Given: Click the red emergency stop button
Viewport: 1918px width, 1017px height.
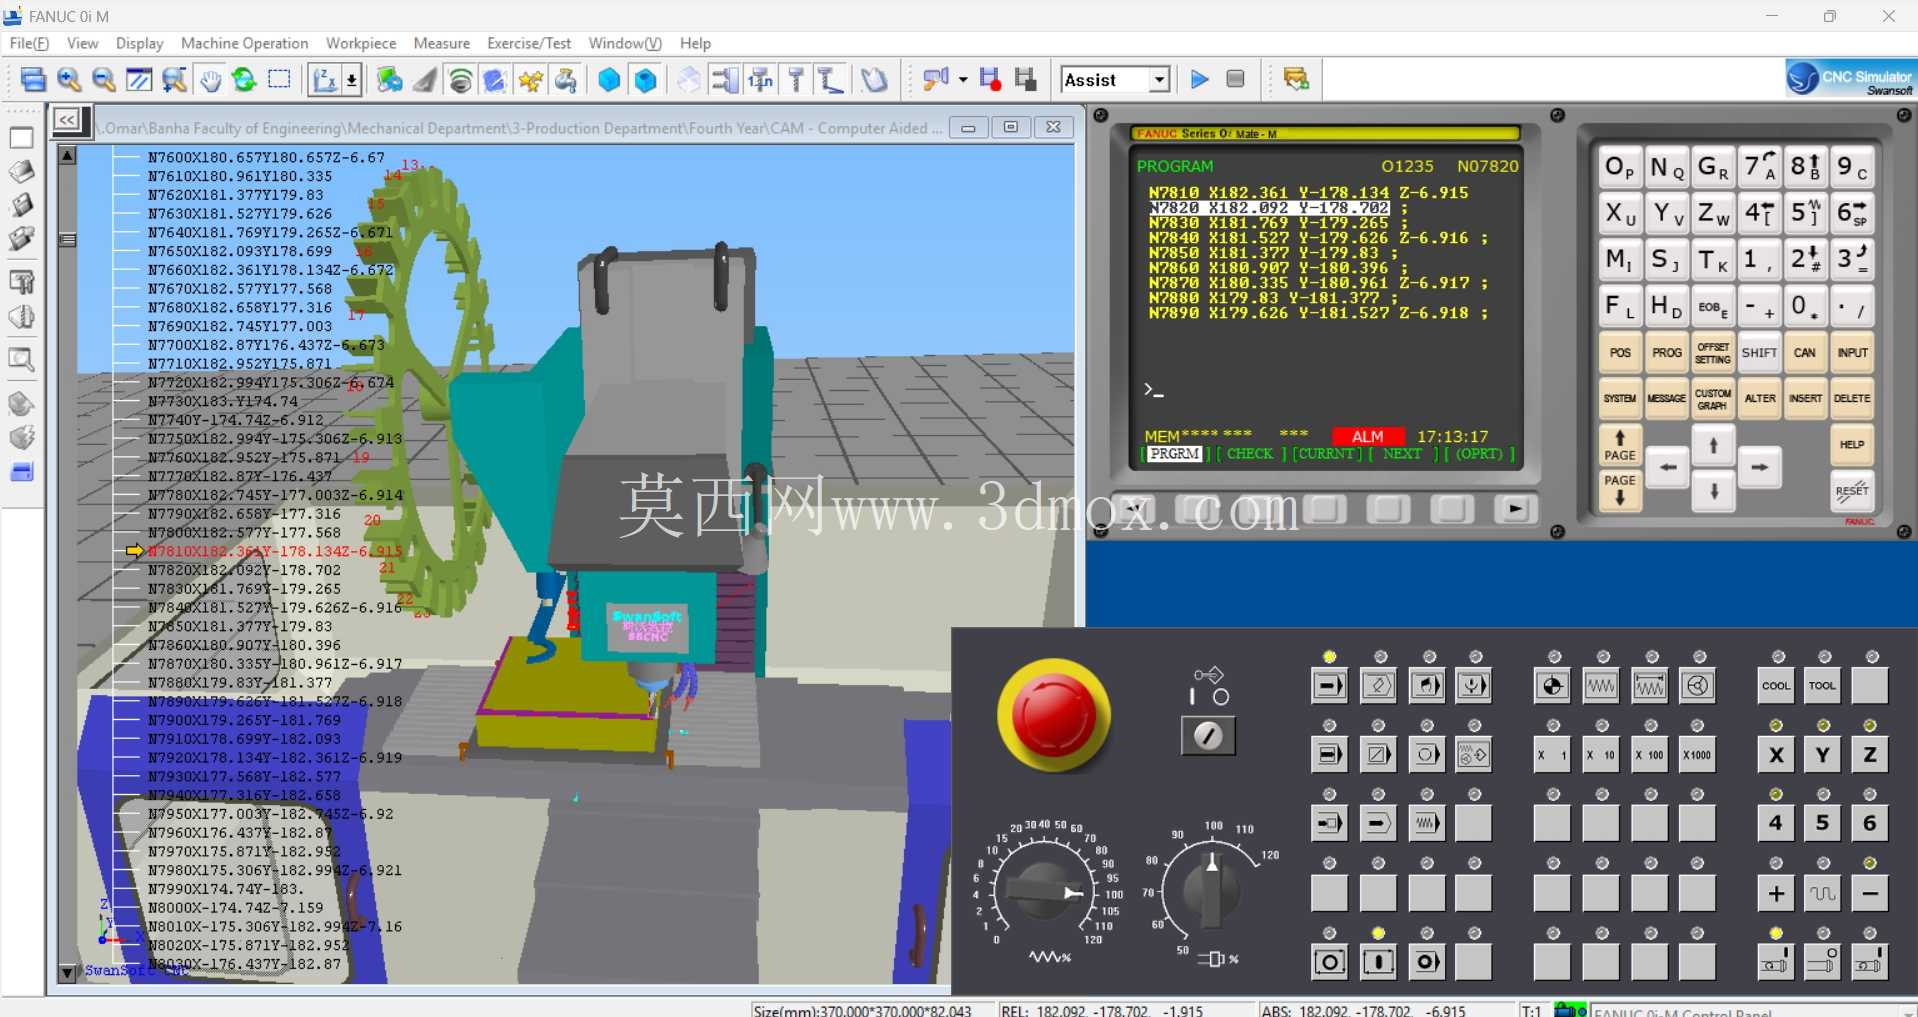Looking at the screenshot, I should click(x=1053, y=715).
